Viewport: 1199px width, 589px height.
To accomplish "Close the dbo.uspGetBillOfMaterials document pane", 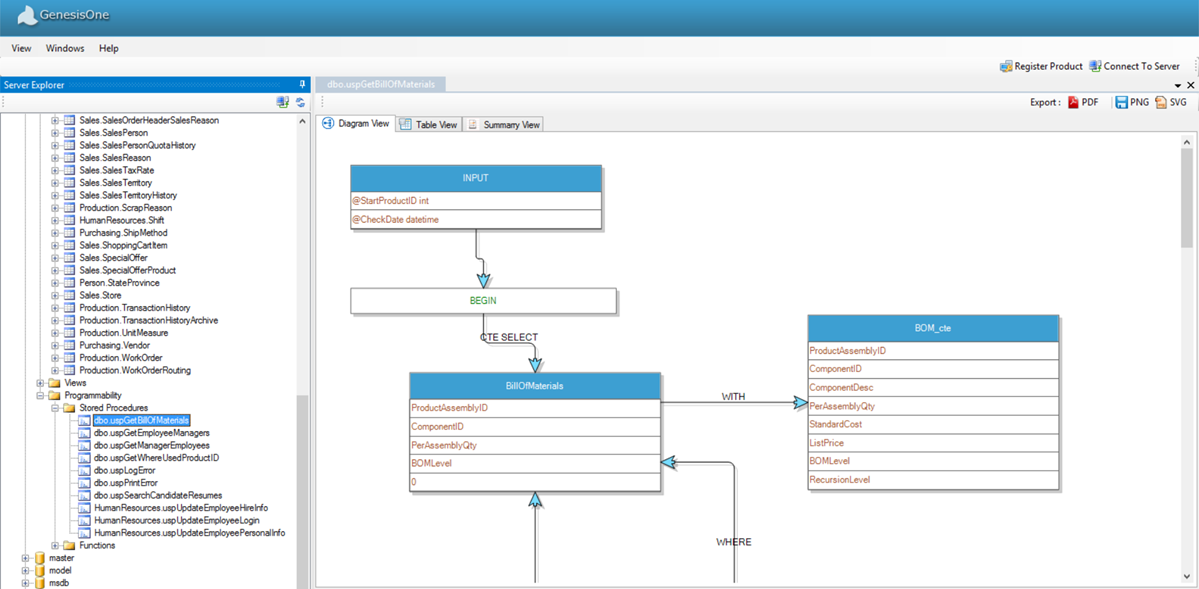I will point(1190,85).
